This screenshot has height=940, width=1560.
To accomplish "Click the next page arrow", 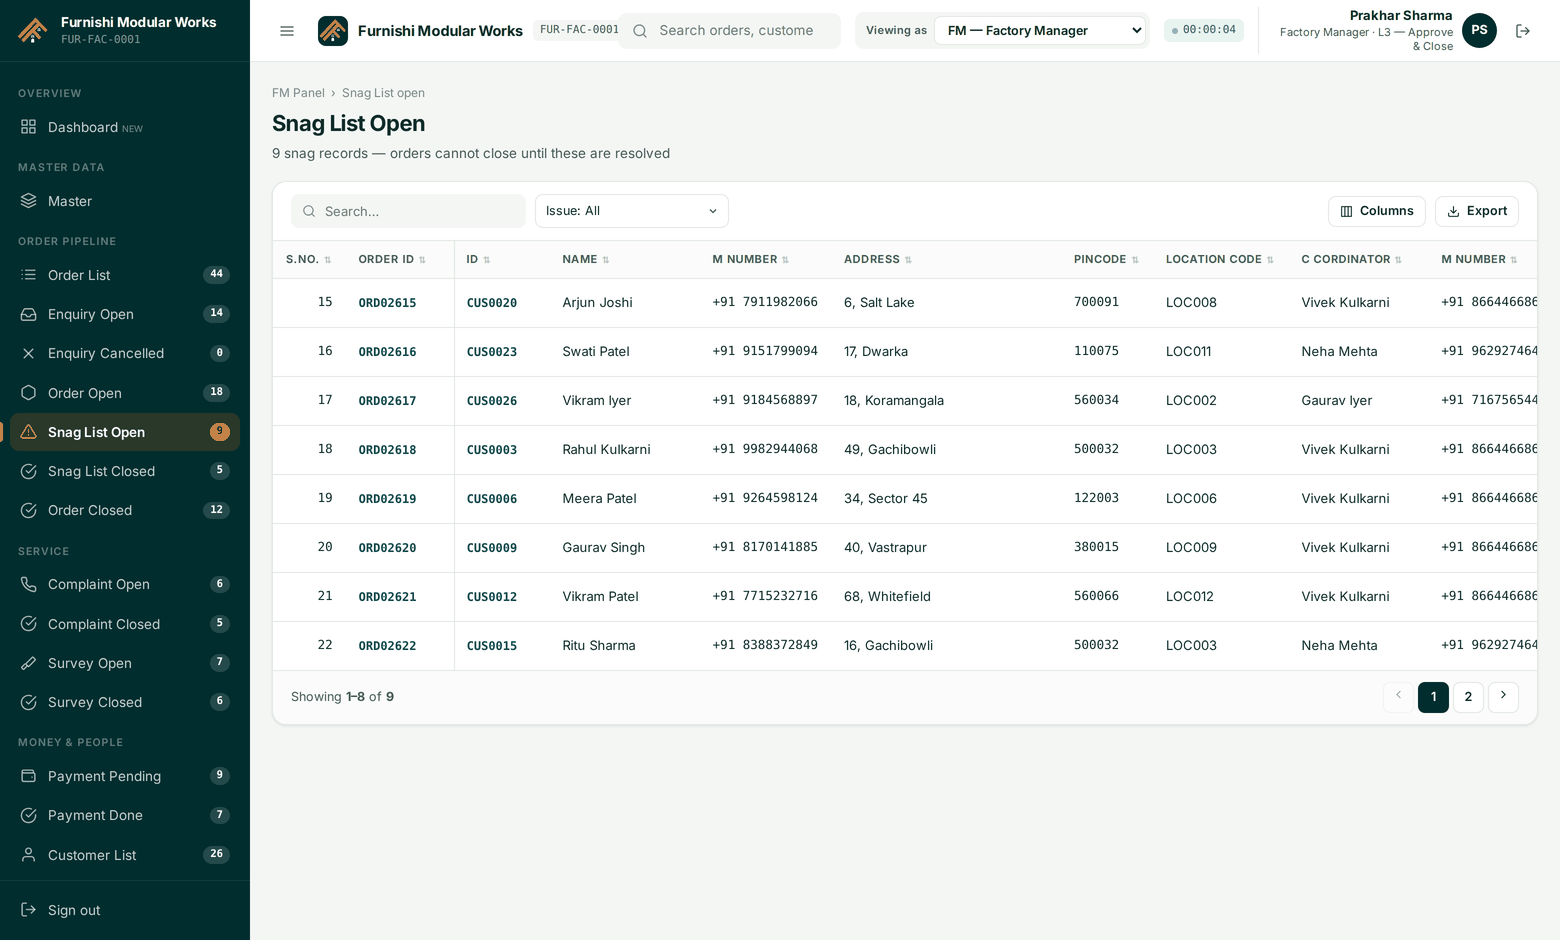I will [x=1503, y=697].
